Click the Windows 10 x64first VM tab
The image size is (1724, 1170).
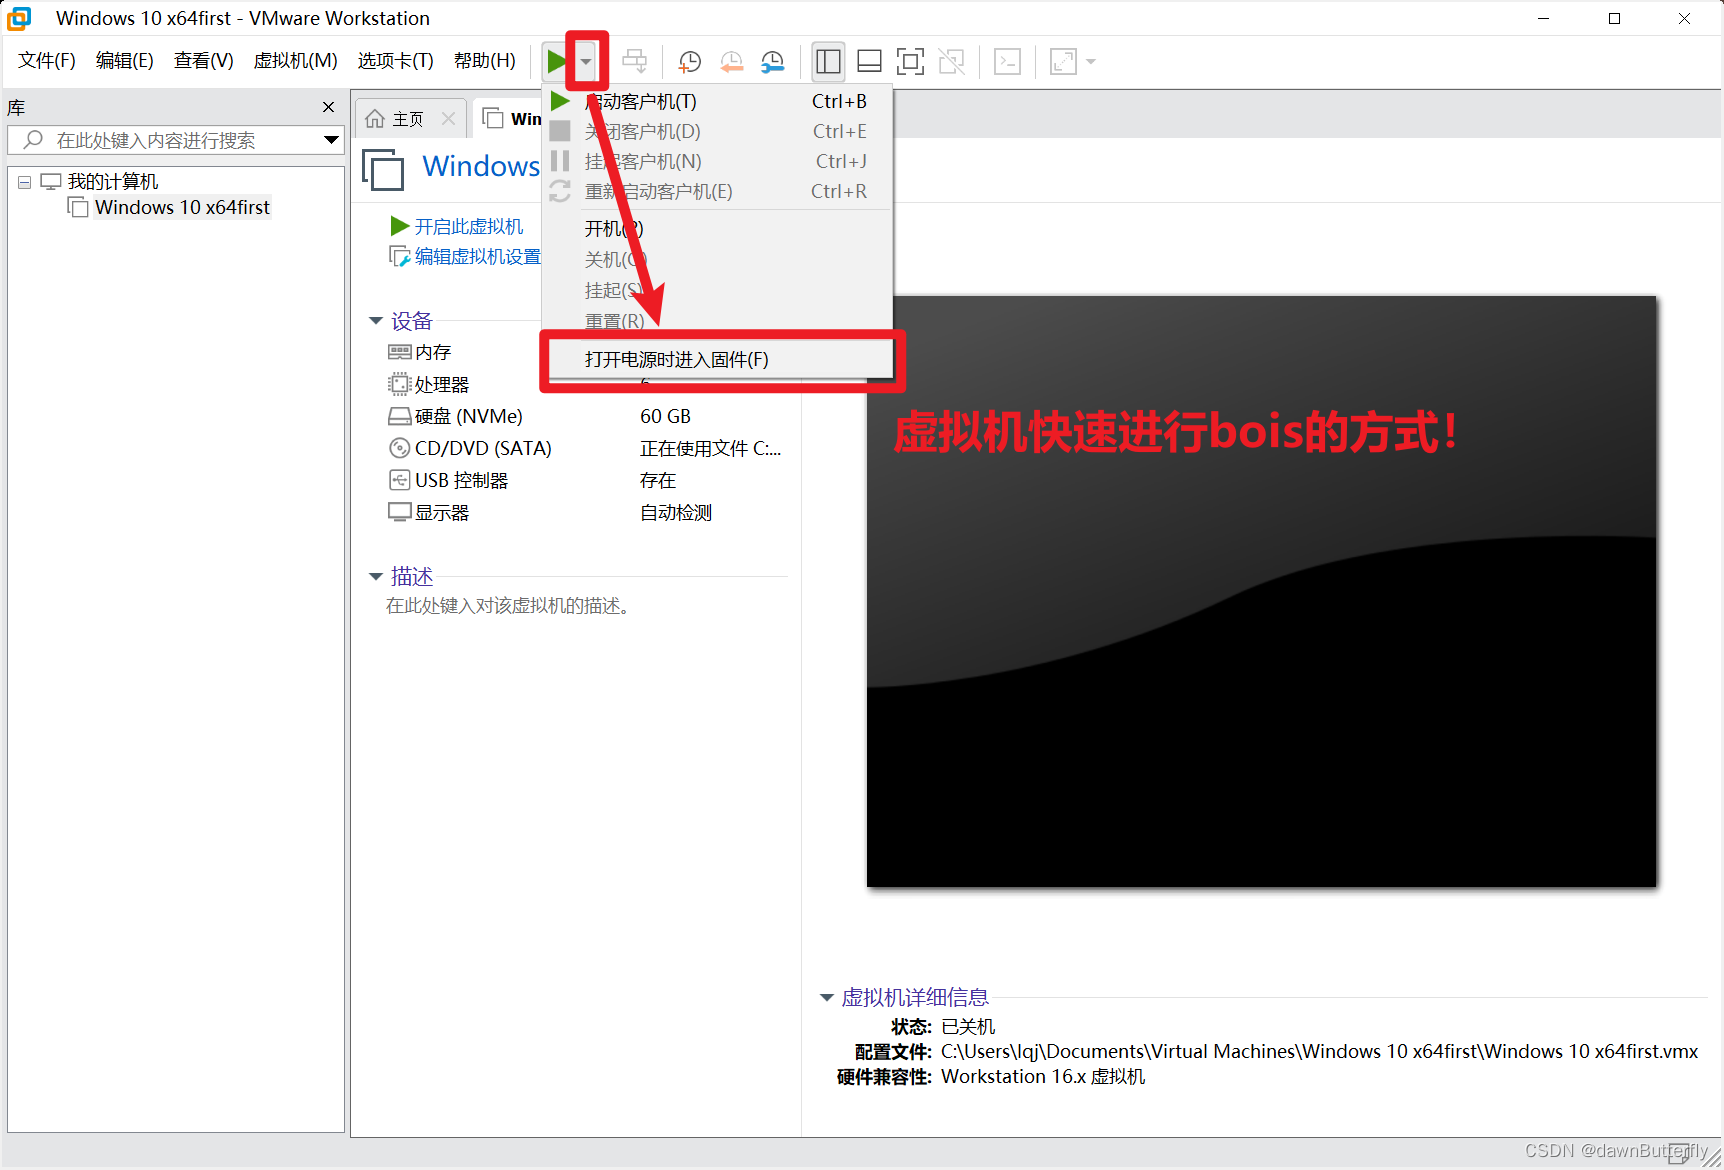click(x=510, y=119)
